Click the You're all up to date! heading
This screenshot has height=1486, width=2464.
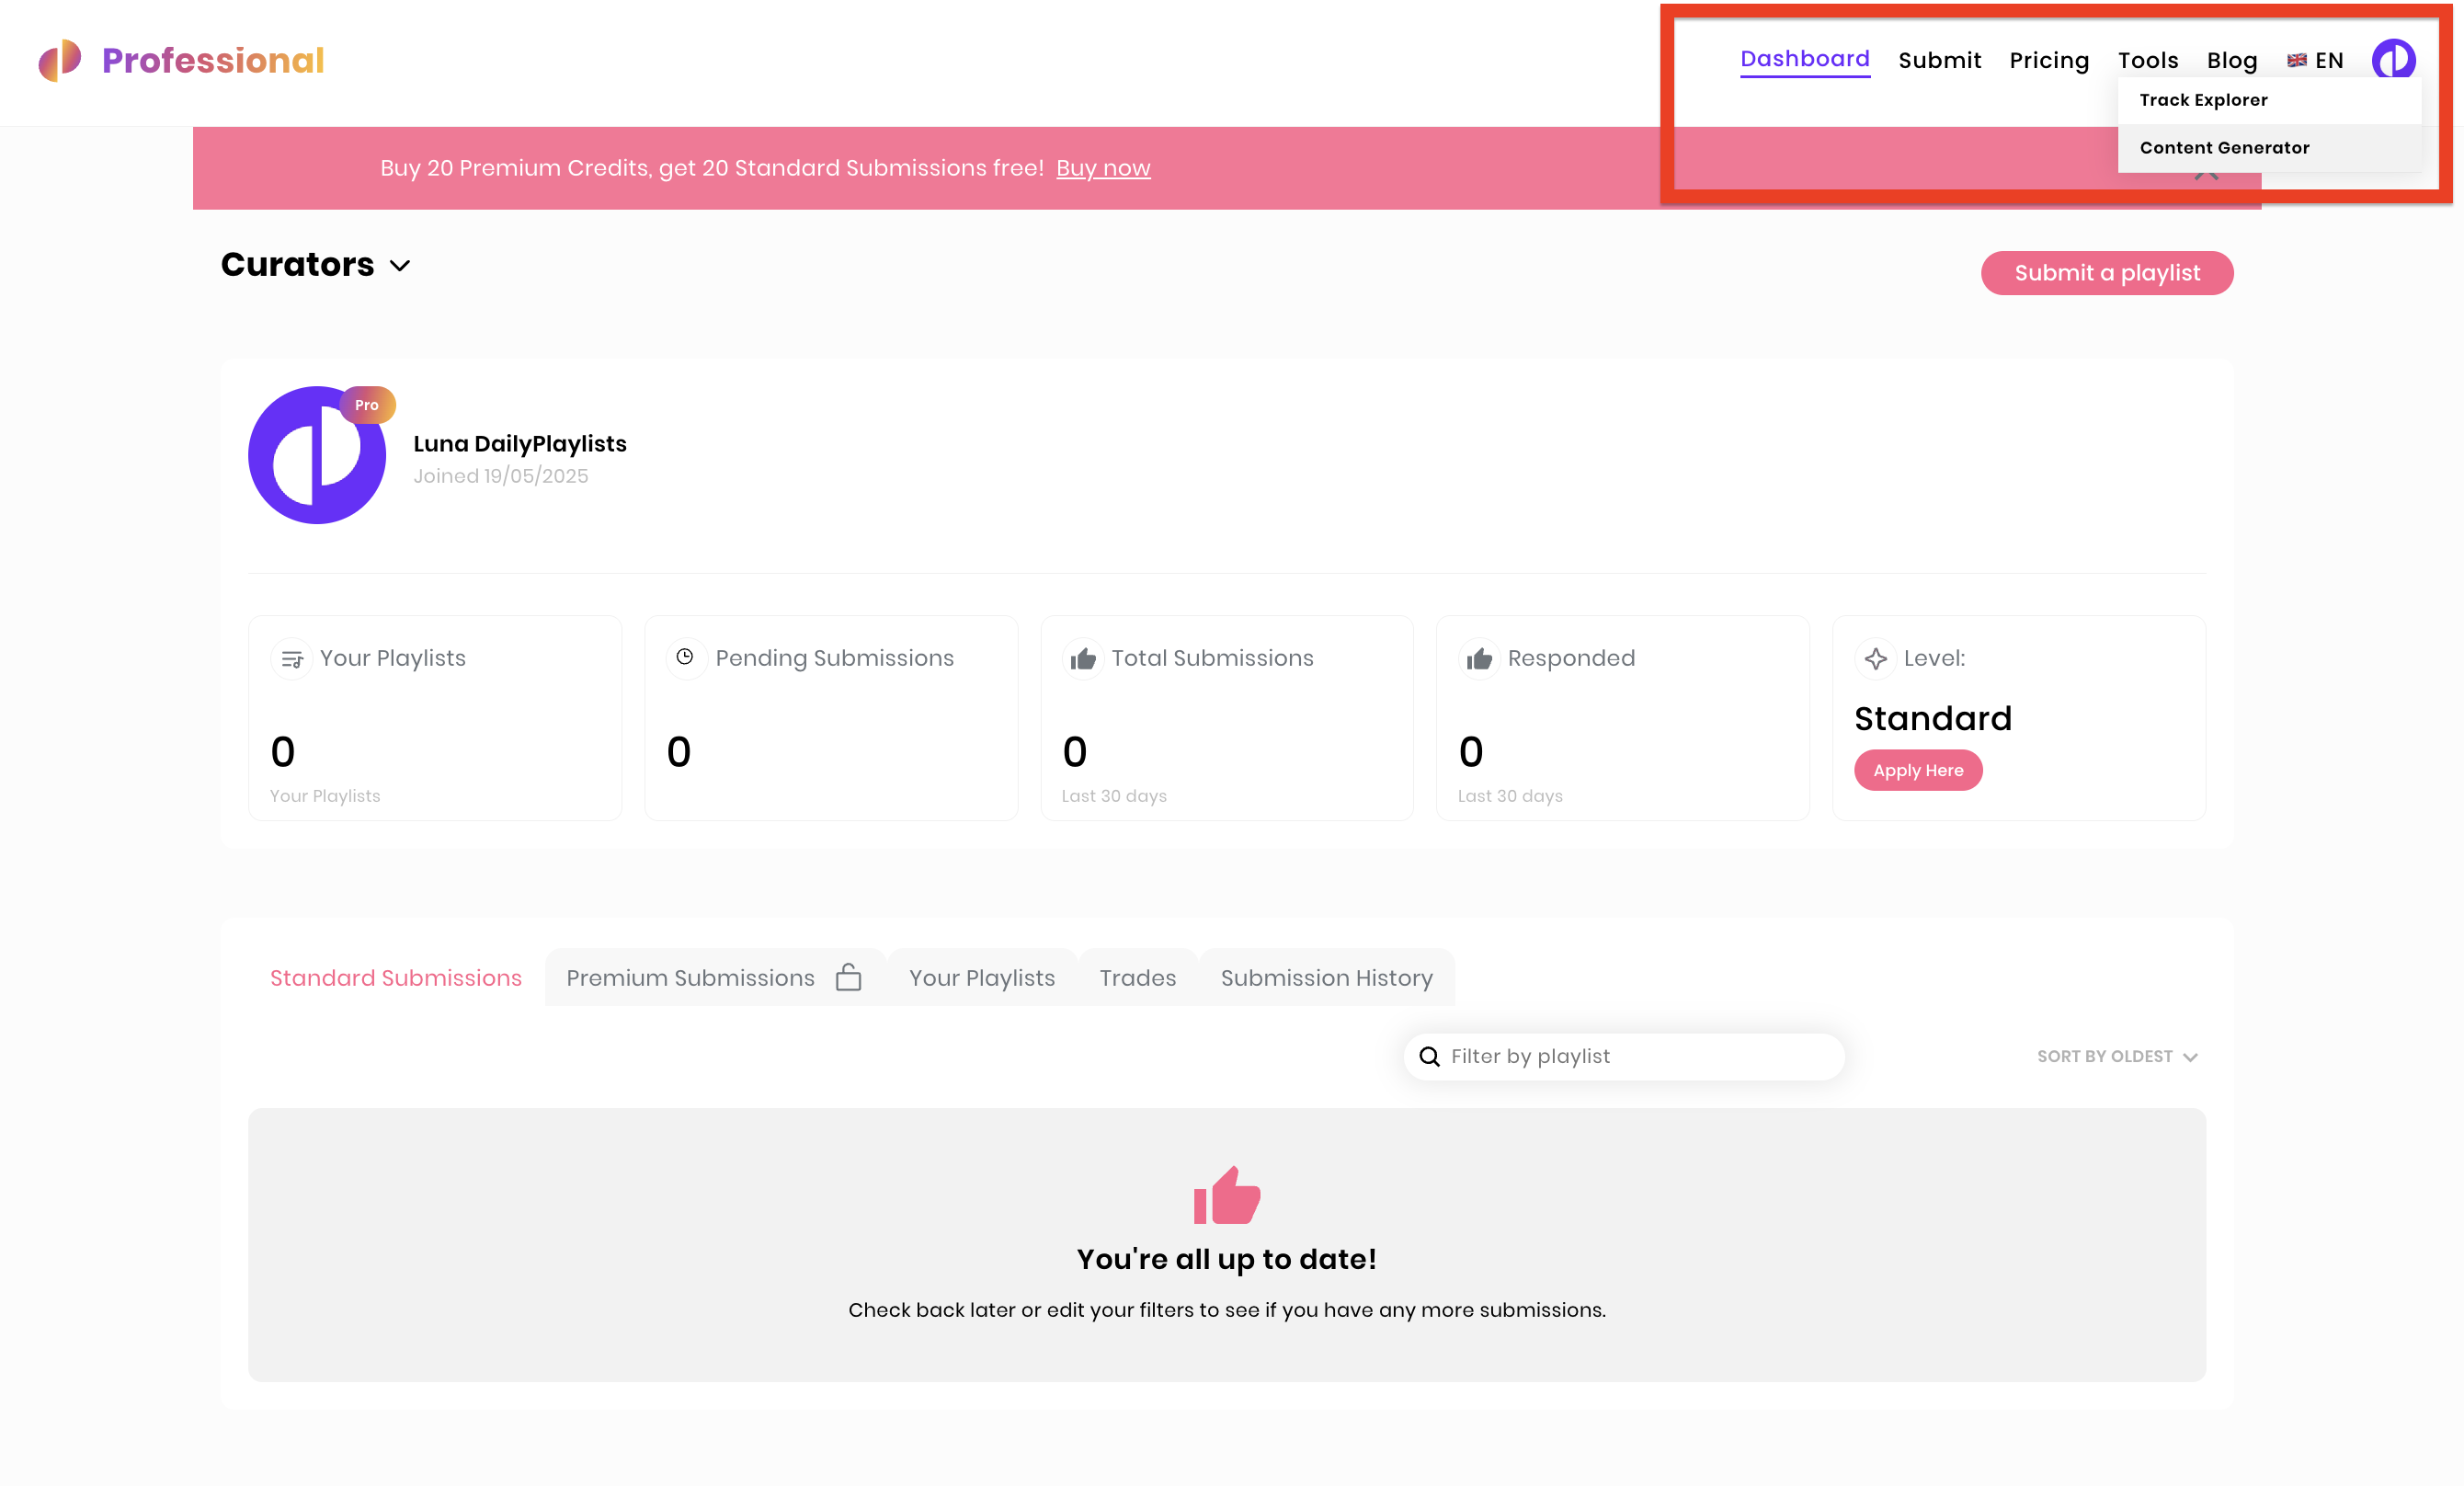click(x=1226, y=1259)
